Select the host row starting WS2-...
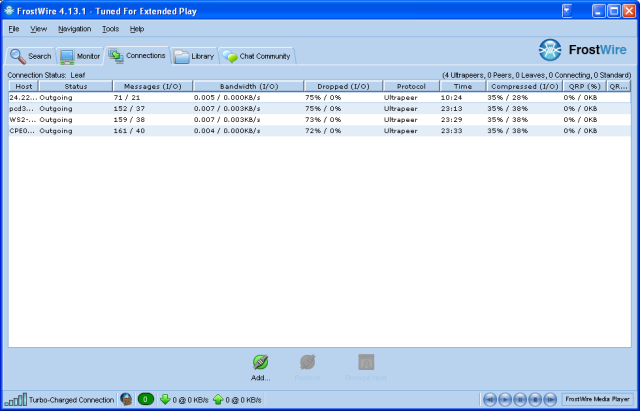Screen dimensions: 640x411 click(x=320, y=120)
